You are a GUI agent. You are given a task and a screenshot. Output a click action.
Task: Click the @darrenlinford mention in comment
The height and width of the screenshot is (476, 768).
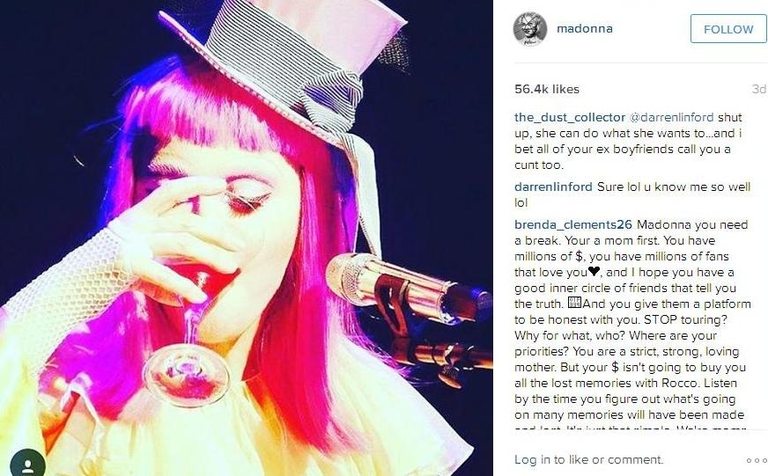672,118
